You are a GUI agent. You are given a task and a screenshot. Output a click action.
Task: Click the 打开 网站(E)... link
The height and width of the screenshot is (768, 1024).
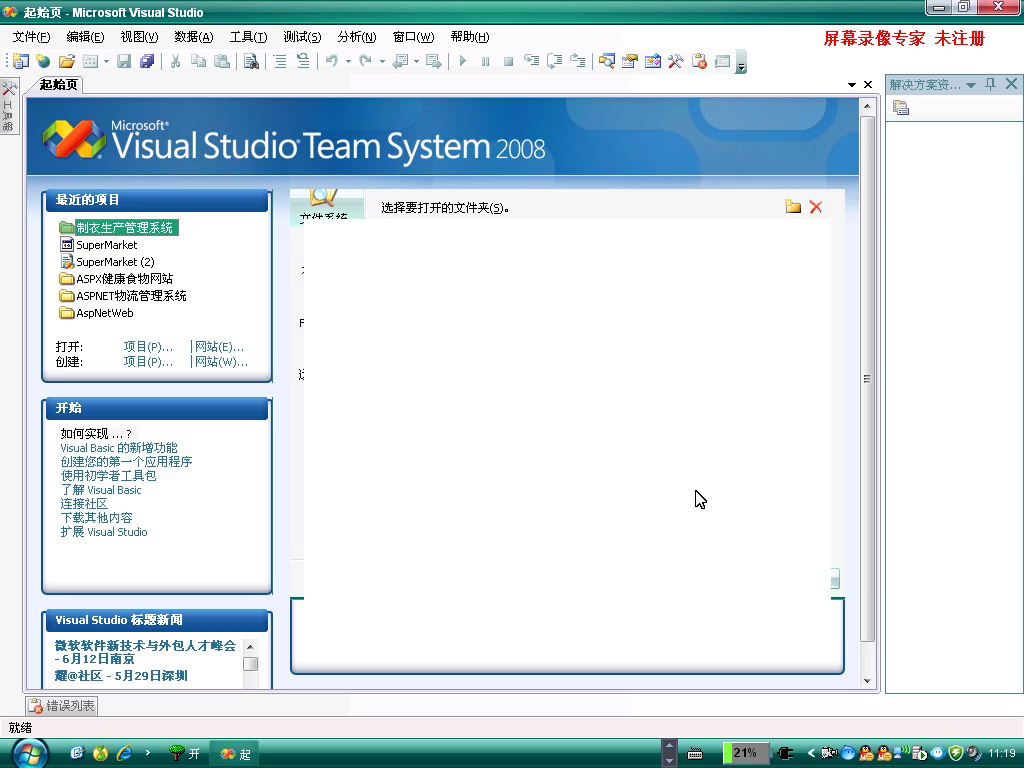tap(219, 347)
